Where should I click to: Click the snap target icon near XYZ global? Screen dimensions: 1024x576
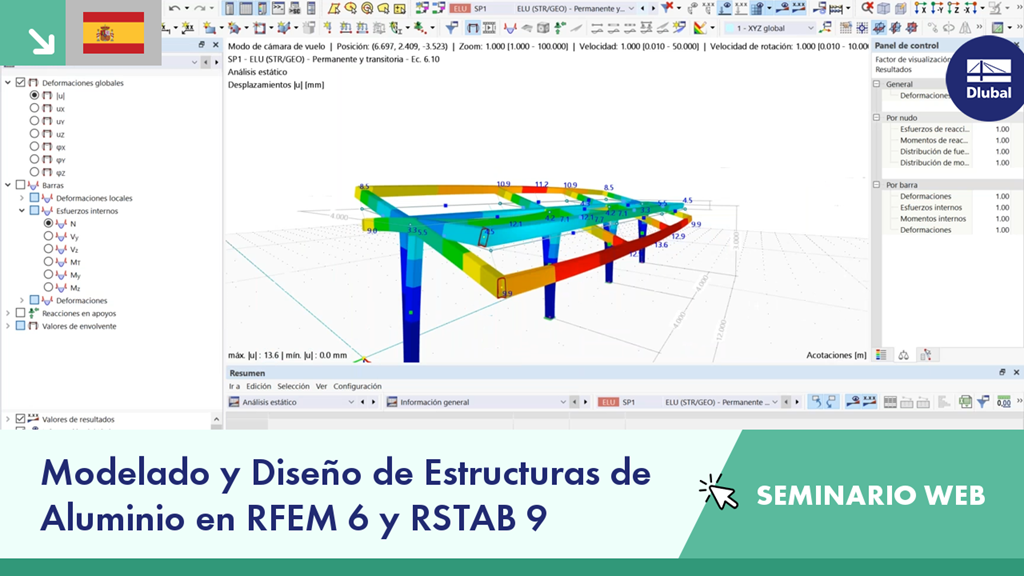click(862, 28)
